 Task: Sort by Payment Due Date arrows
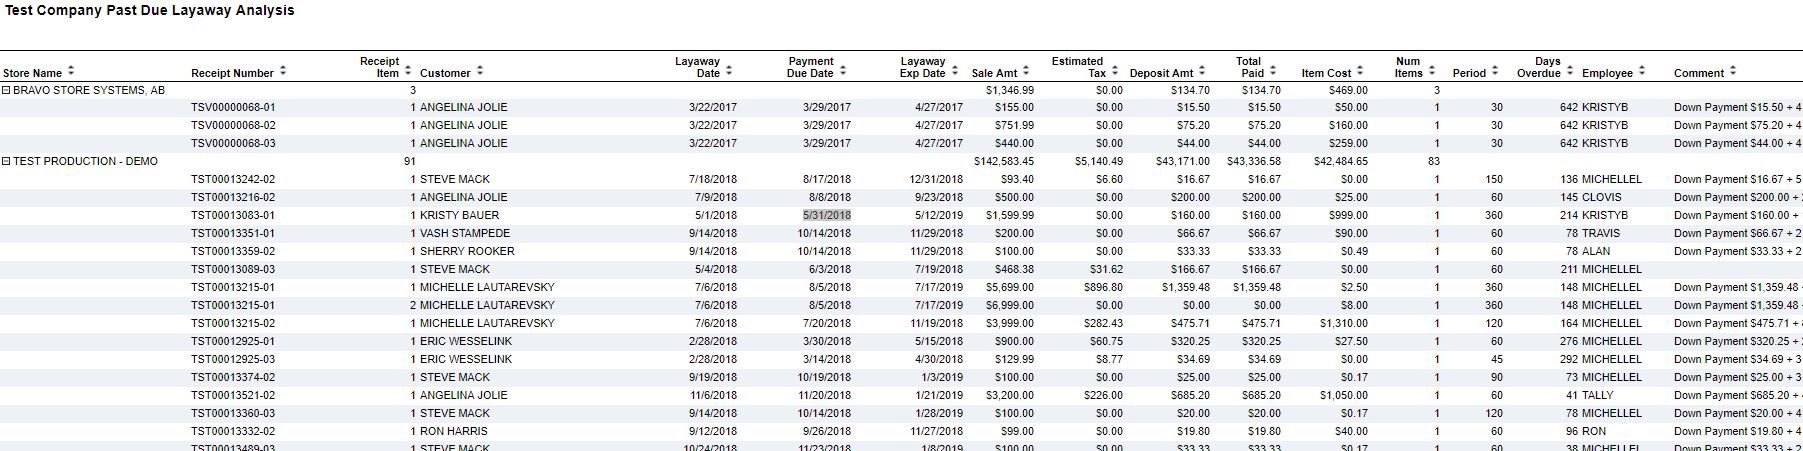(x=842, y=72)
